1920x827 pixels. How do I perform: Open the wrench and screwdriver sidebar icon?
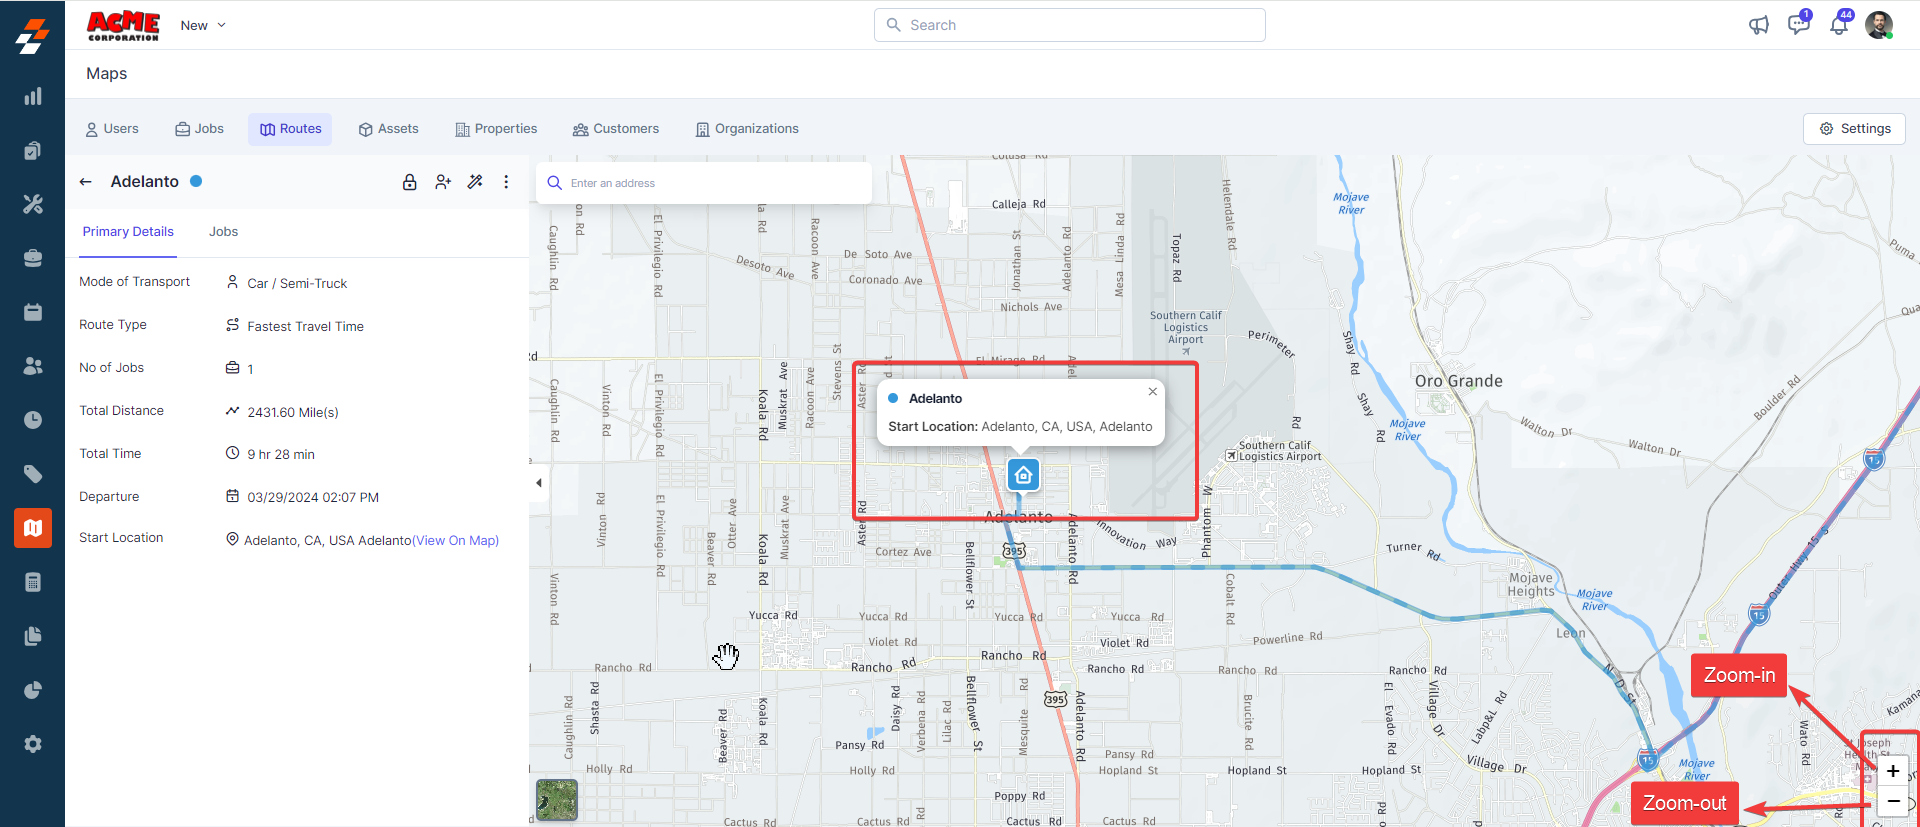coord(33,204)
